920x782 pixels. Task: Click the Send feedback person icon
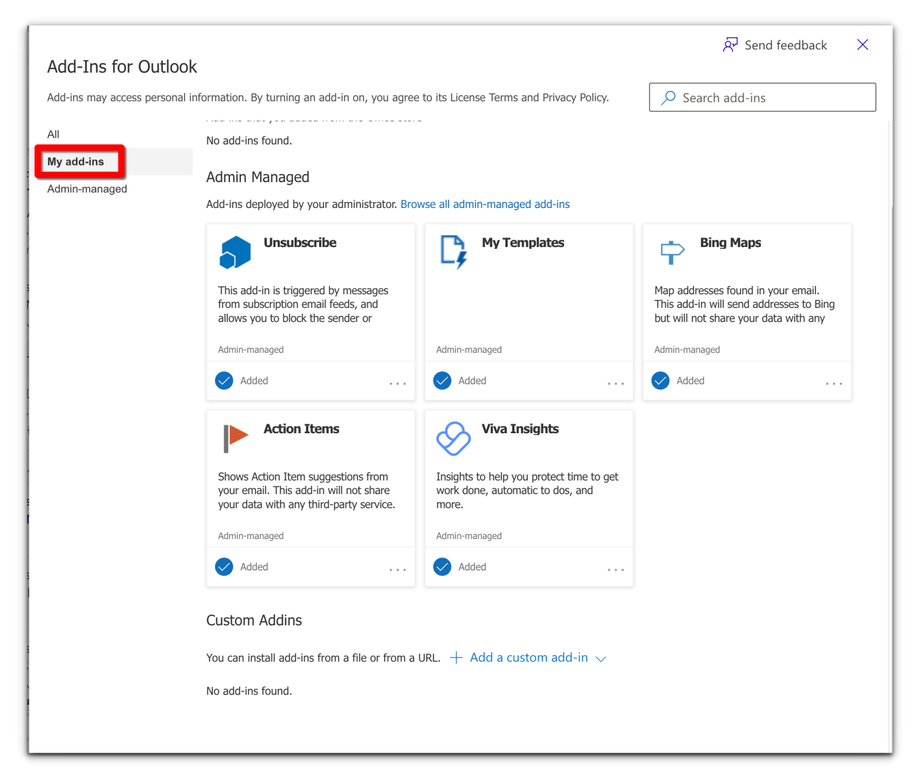pos(731,45)
